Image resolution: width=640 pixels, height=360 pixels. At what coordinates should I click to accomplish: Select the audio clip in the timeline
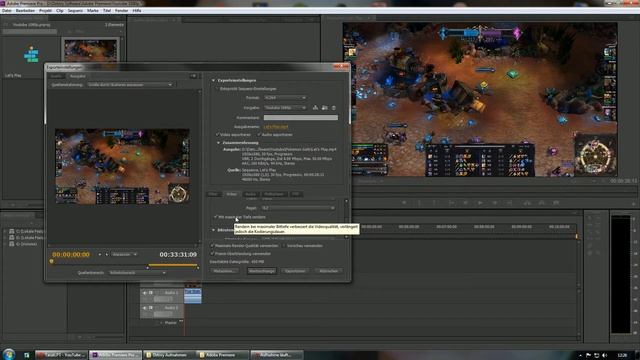tap(193, 296)
